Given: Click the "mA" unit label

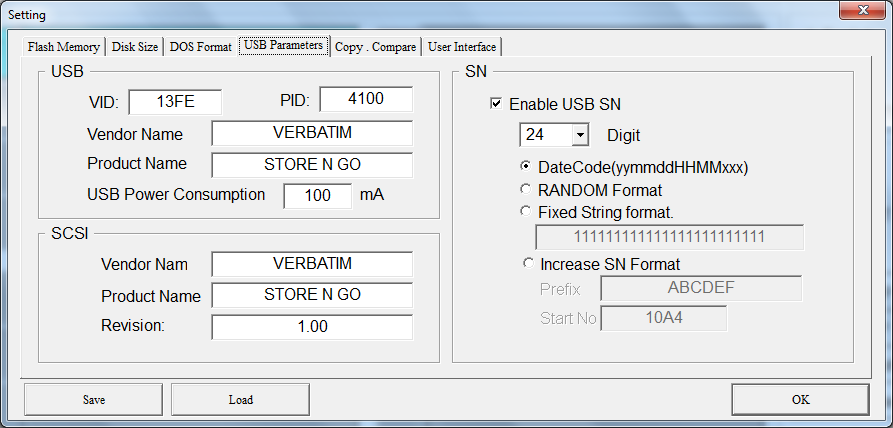Looking at the screenshot, I should (372, 195).
